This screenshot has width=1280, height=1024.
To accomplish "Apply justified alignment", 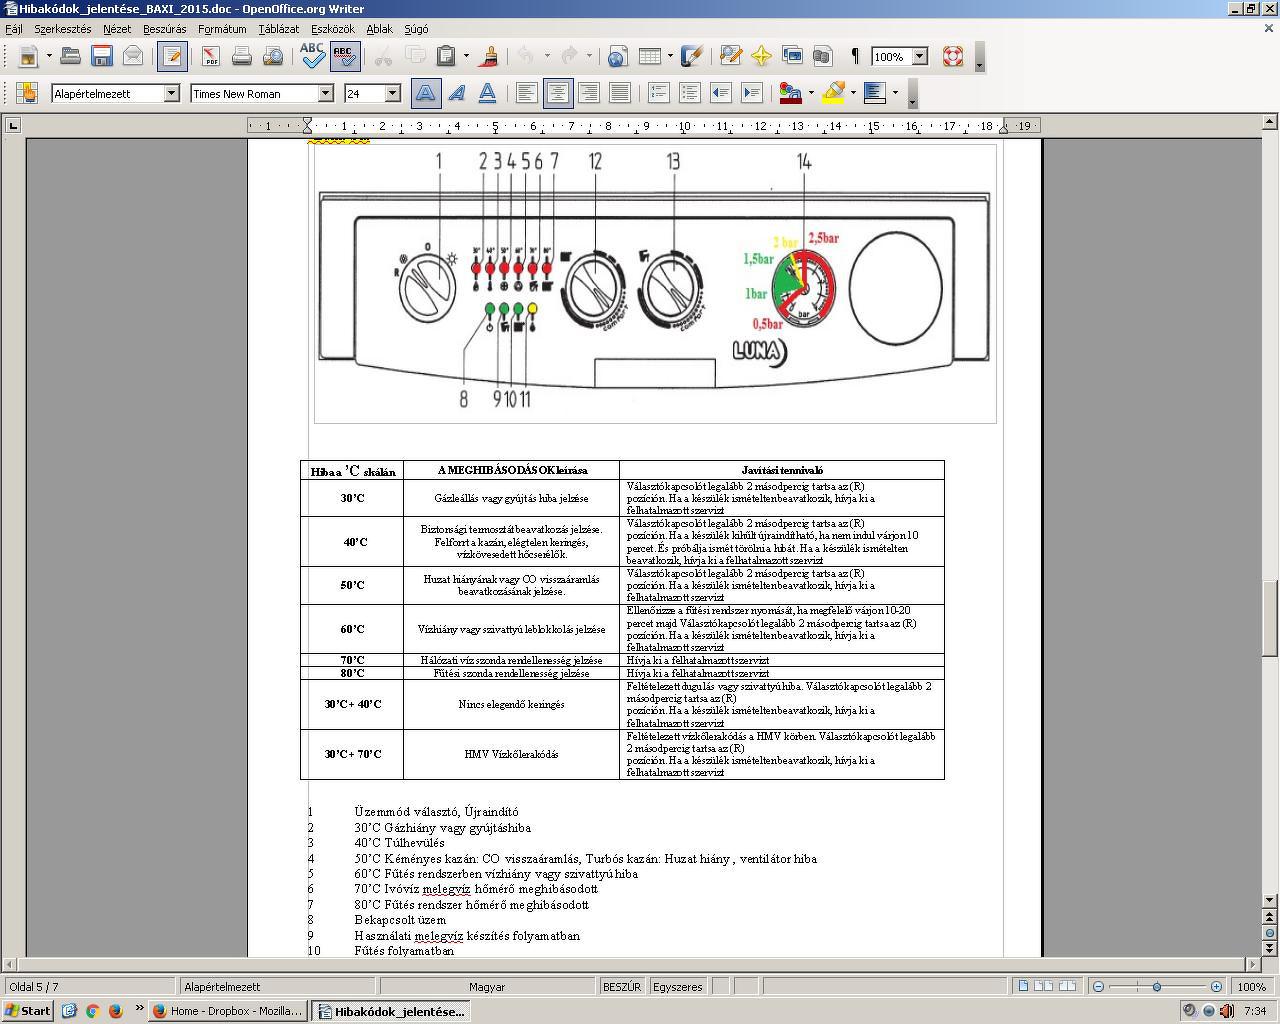I will [619, 93].
